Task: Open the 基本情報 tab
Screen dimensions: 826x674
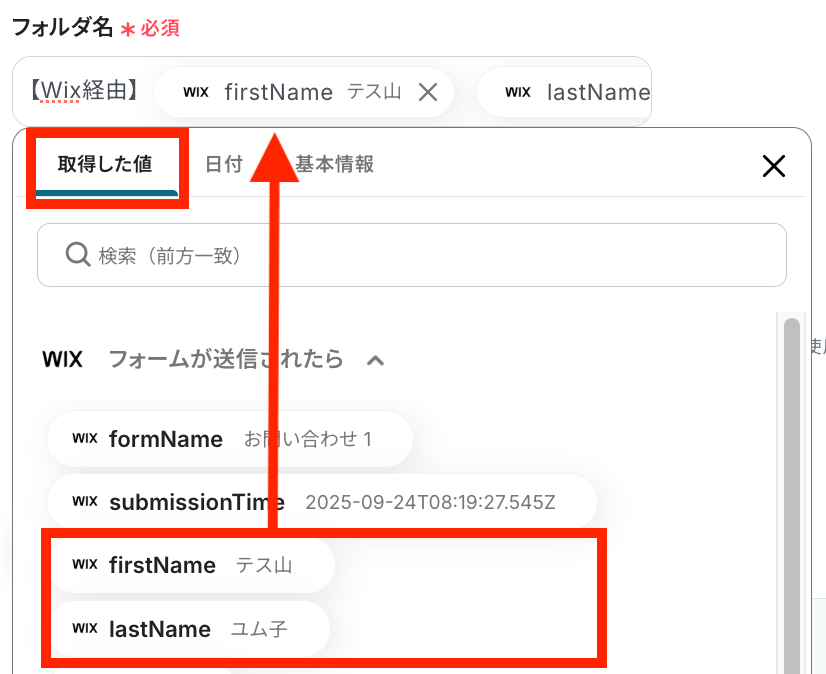Action: tap(335, 164)
